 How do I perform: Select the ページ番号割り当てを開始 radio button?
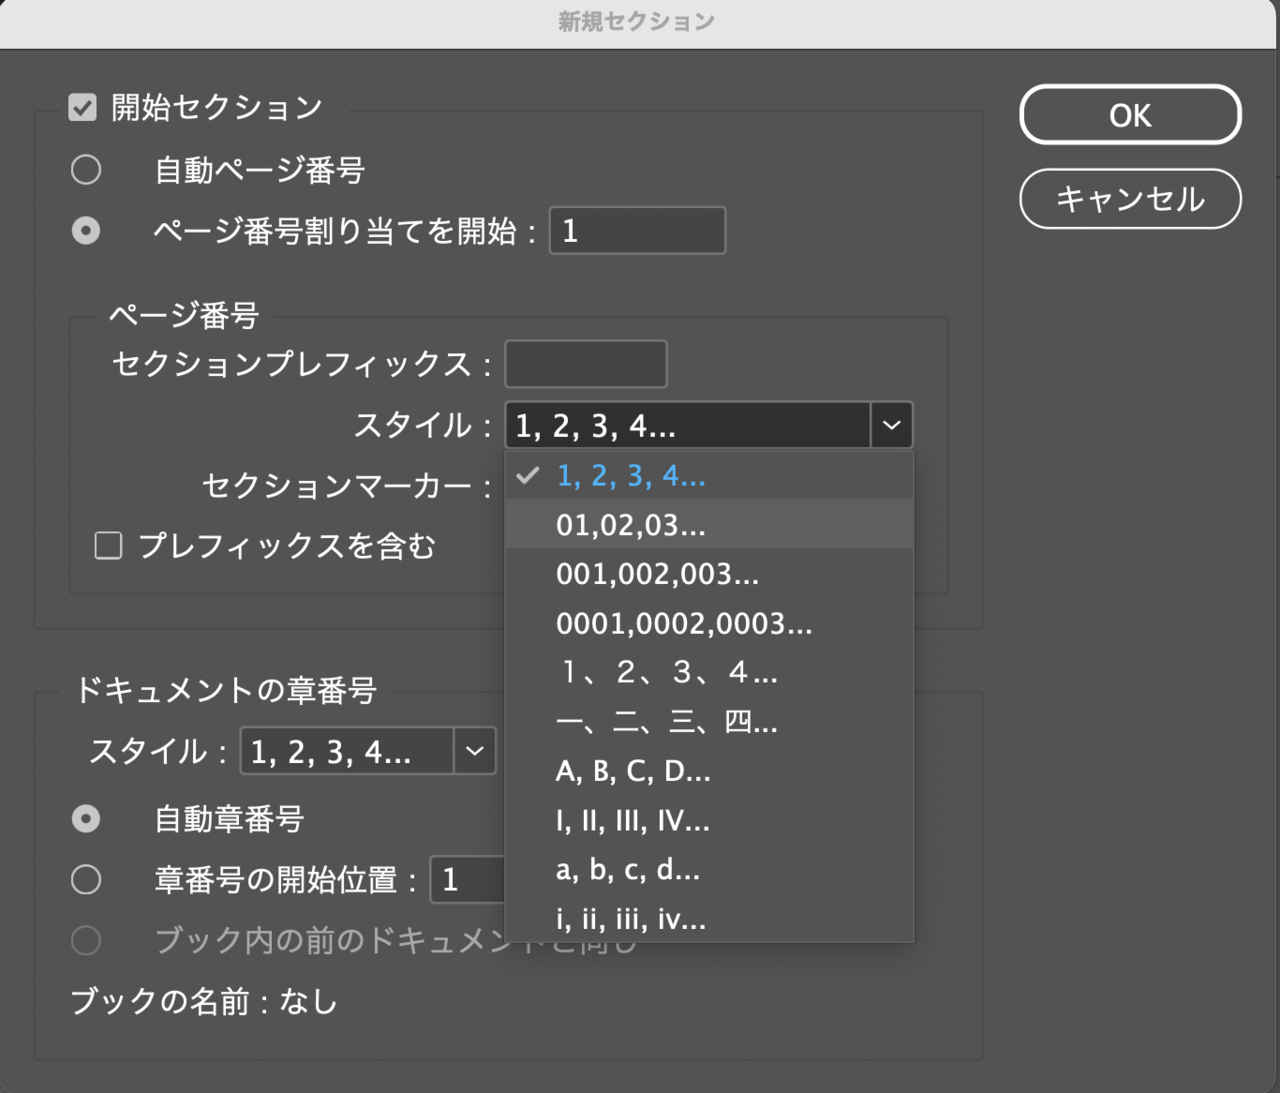click(x=86, y=231)
